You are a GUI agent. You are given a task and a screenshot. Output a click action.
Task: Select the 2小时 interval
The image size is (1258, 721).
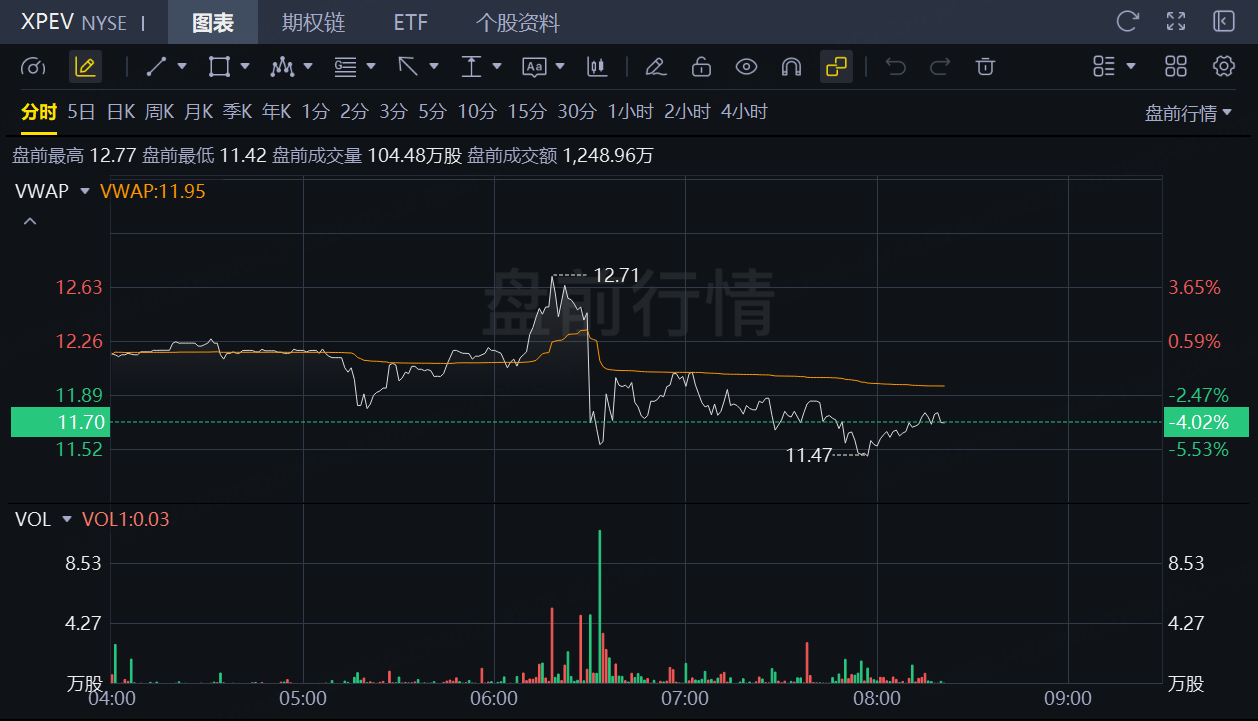coord(687,112)
